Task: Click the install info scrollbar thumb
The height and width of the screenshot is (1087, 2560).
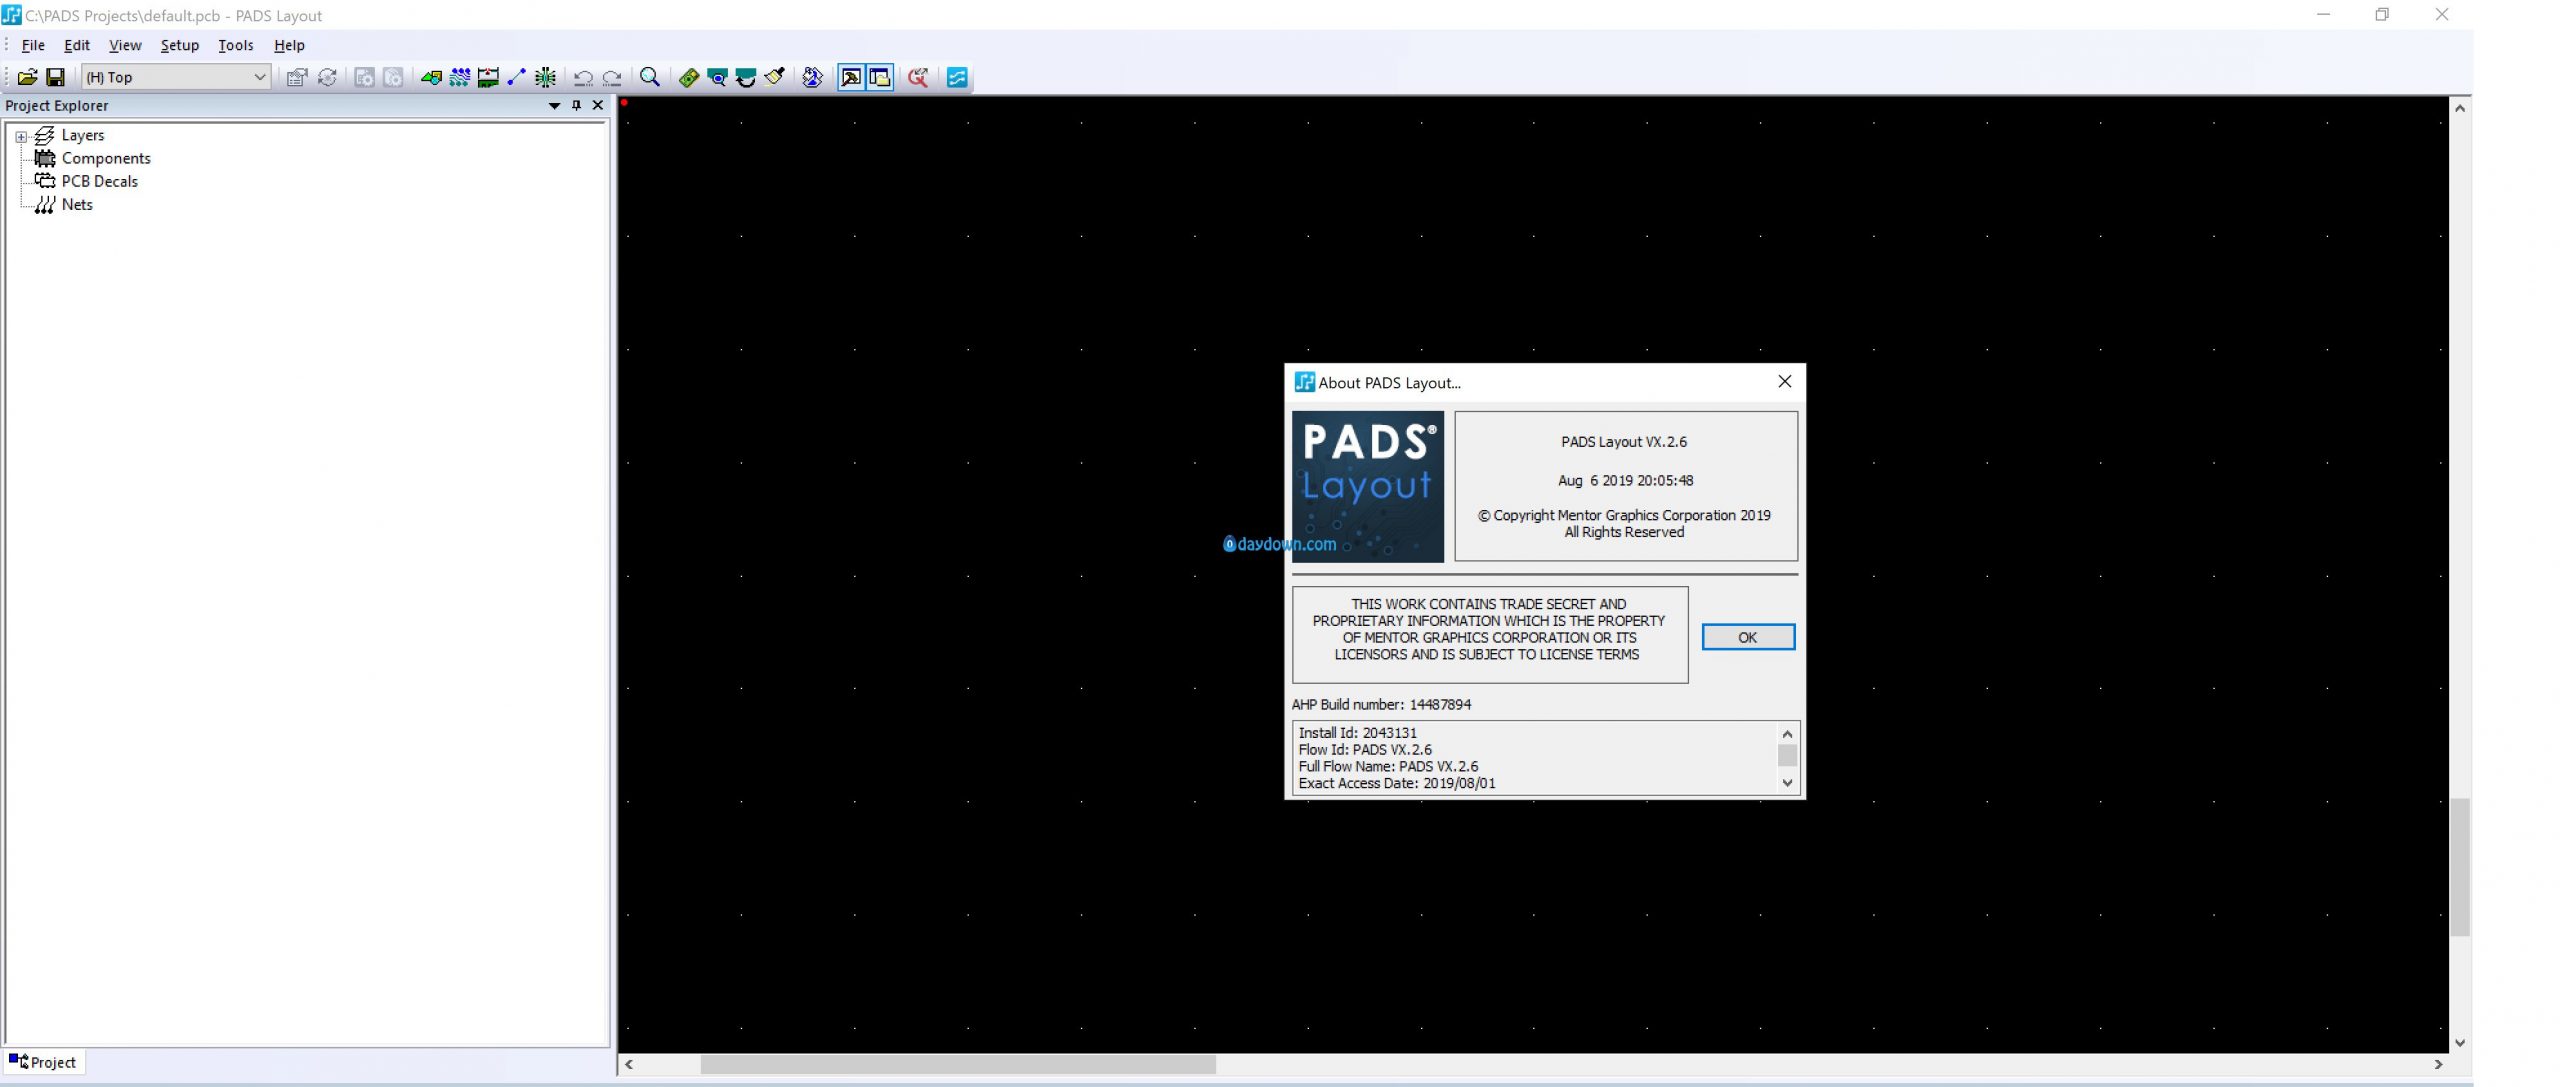Action: [1787, 755]
